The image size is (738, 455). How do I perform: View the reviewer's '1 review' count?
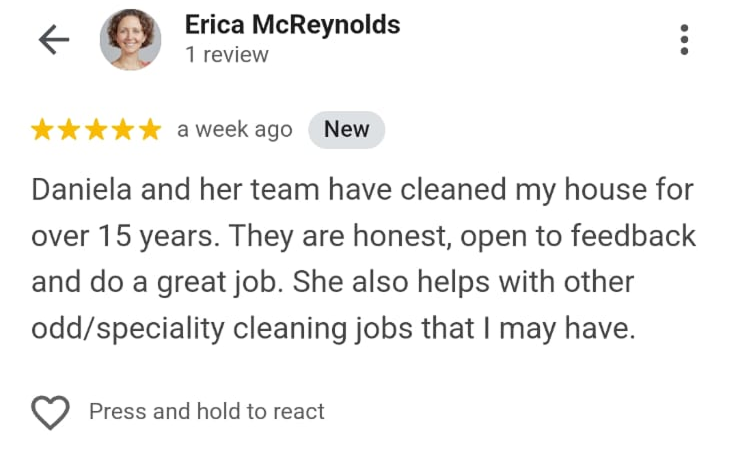tap(227, 55)
